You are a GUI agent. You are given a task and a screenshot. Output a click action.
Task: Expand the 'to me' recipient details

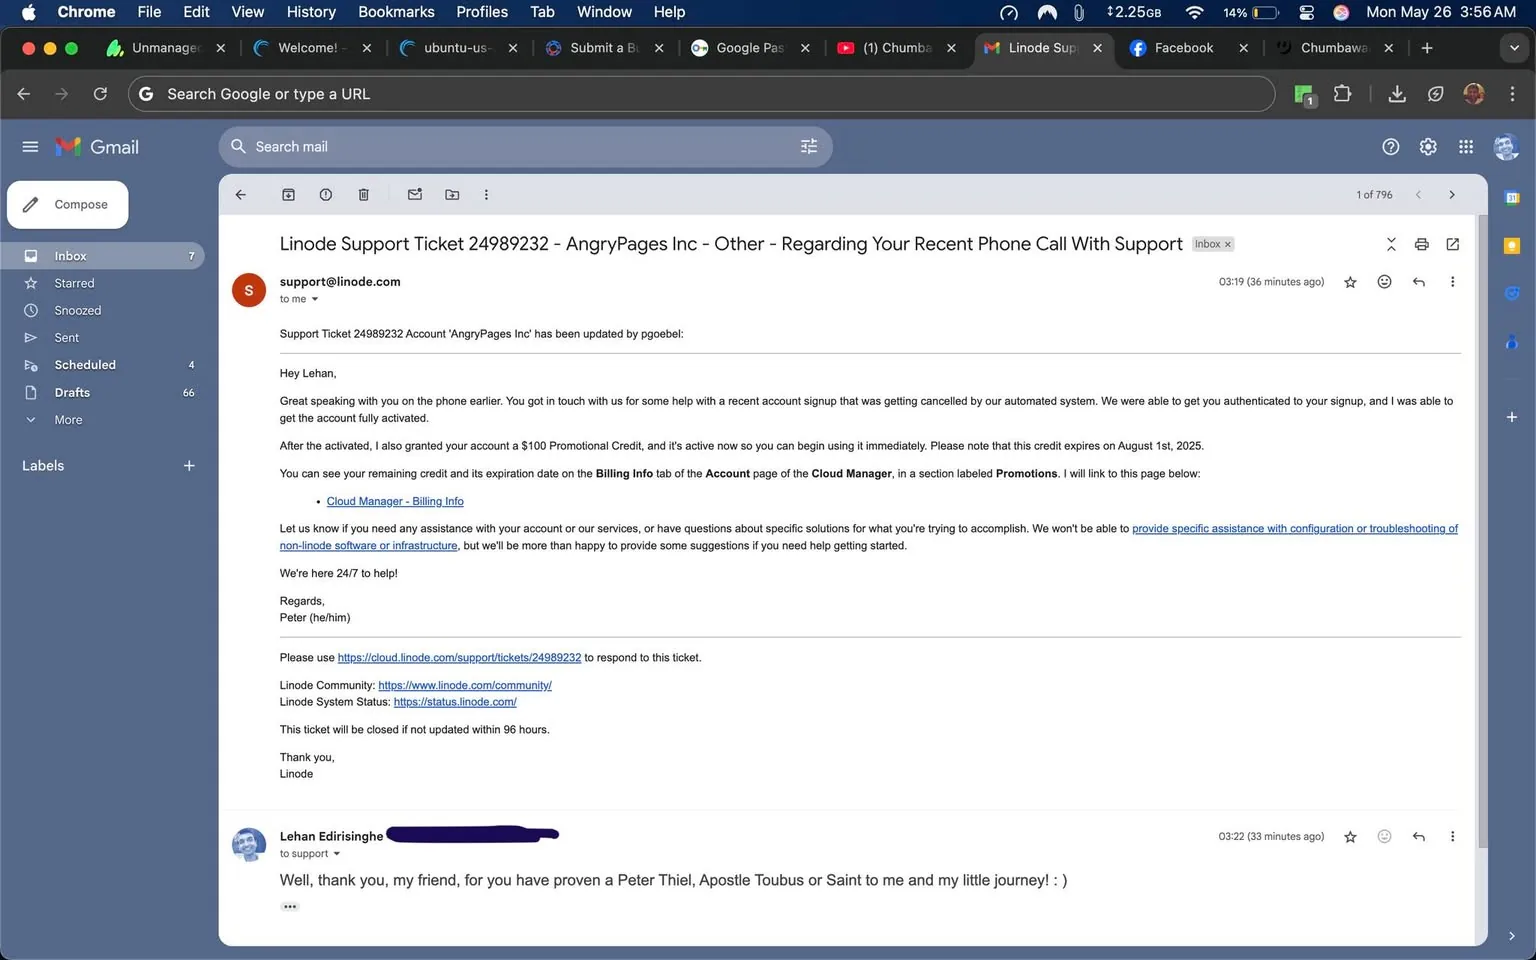314,299
